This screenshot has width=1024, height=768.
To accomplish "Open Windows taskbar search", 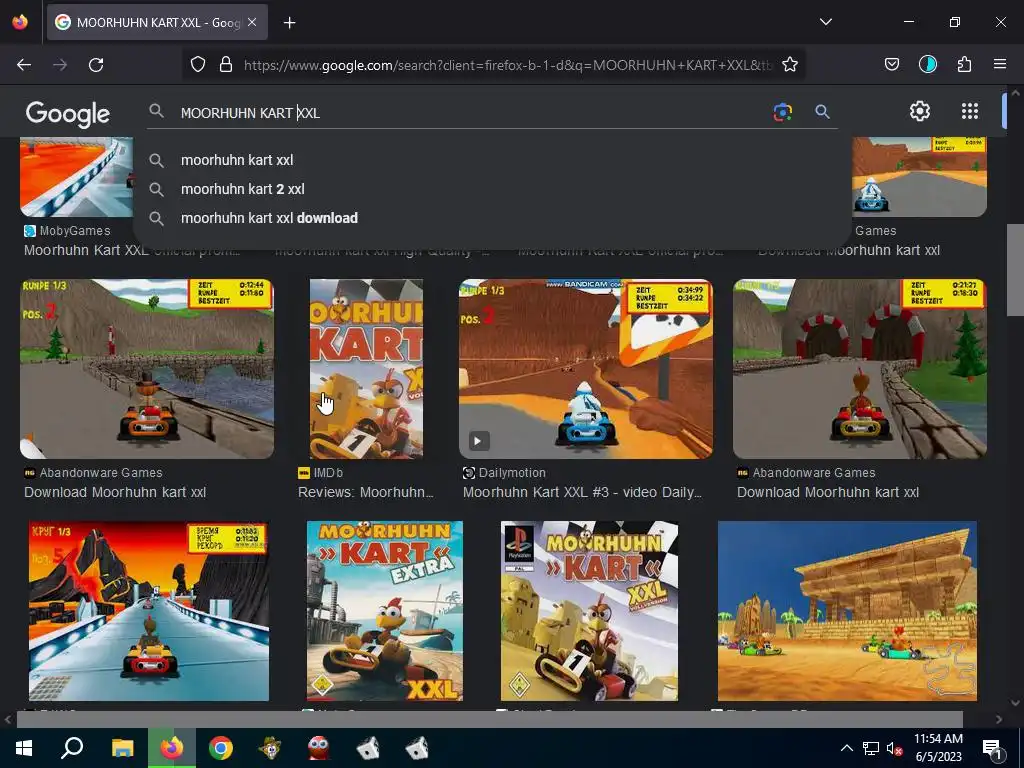I will coord(72,748).
